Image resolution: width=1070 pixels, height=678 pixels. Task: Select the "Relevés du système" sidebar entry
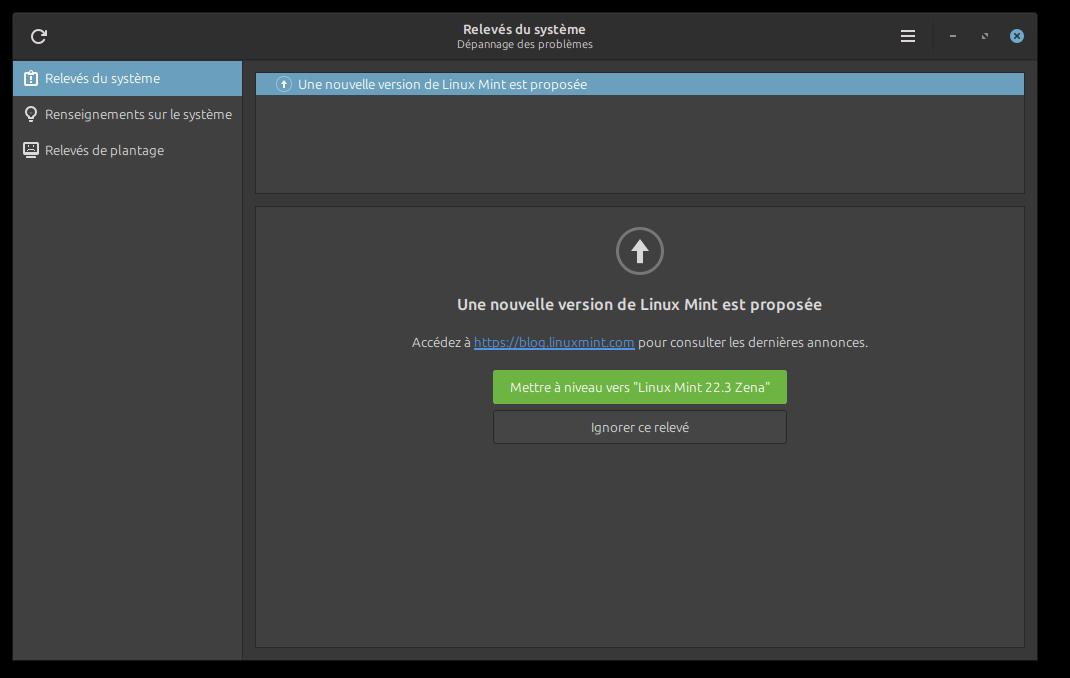tap(102, 78)
